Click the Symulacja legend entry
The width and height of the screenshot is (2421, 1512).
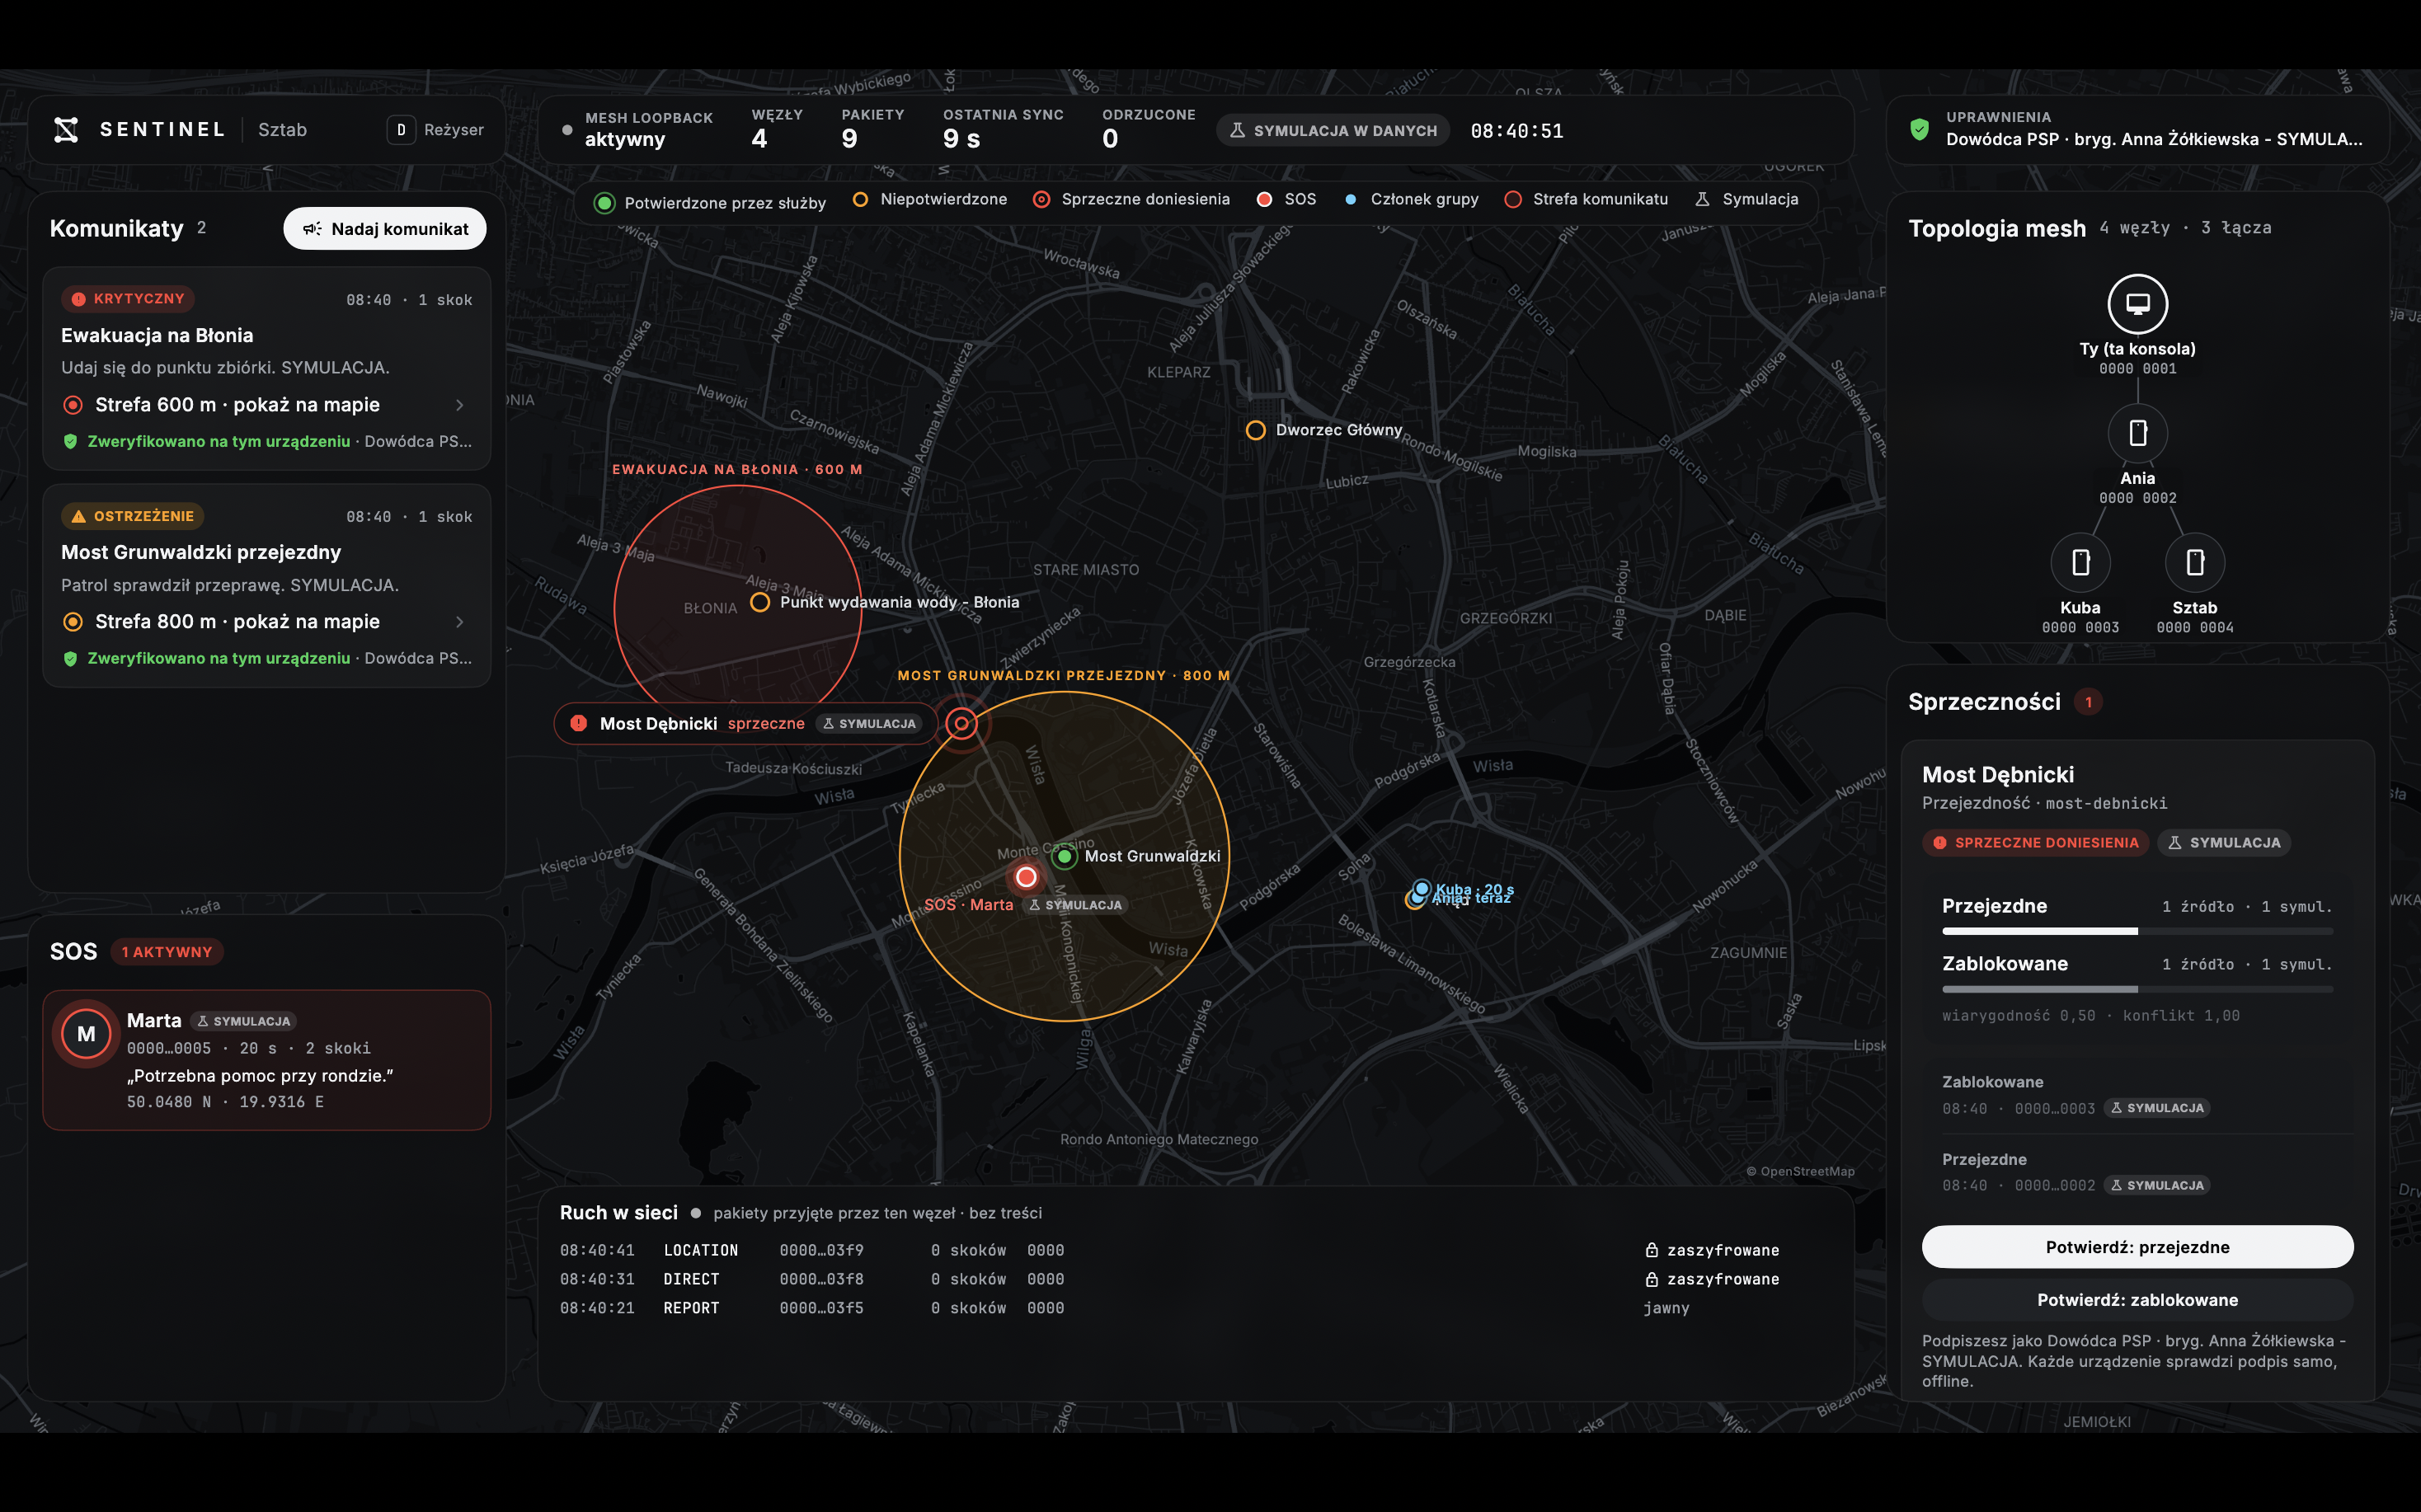click(1747, 199)
